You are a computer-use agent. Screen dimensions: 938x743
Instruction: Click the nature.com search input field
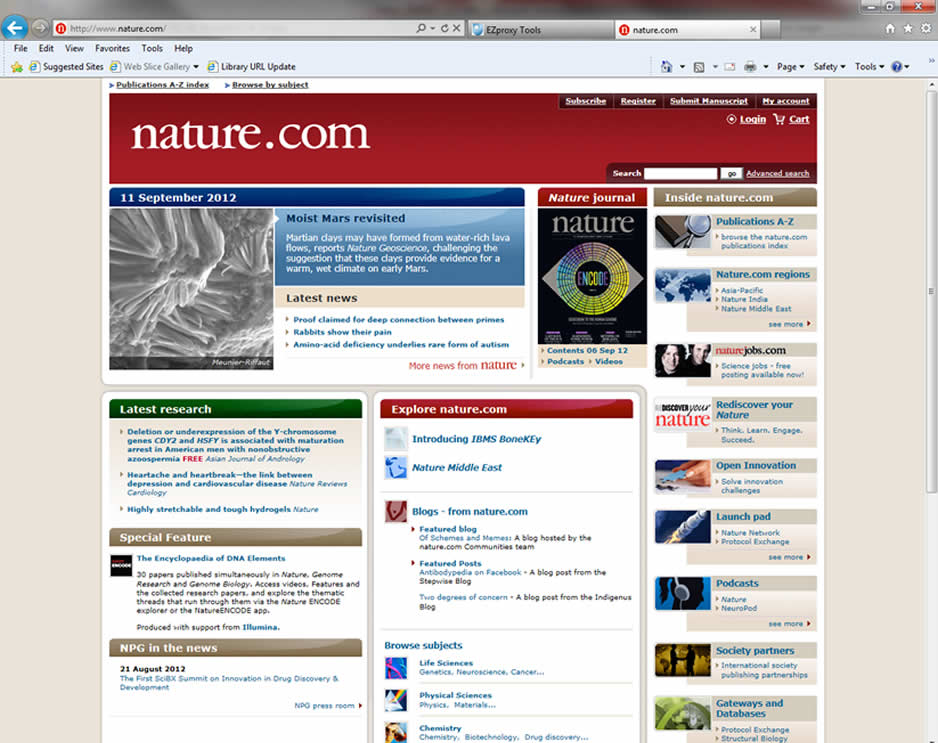681,173
